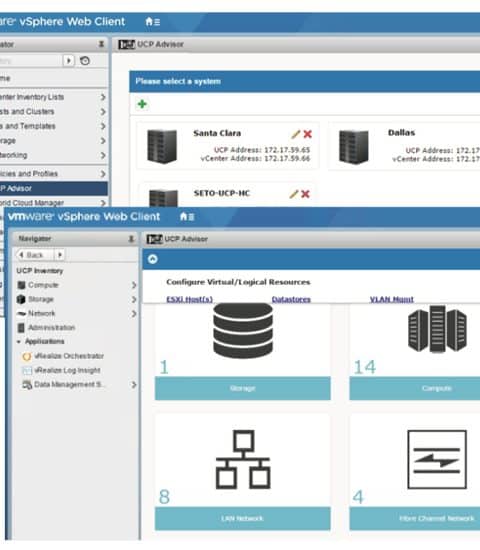Screen dimensions: 480x550
Task: Select Storage in UCP Inventory
Action: point(41,299)
